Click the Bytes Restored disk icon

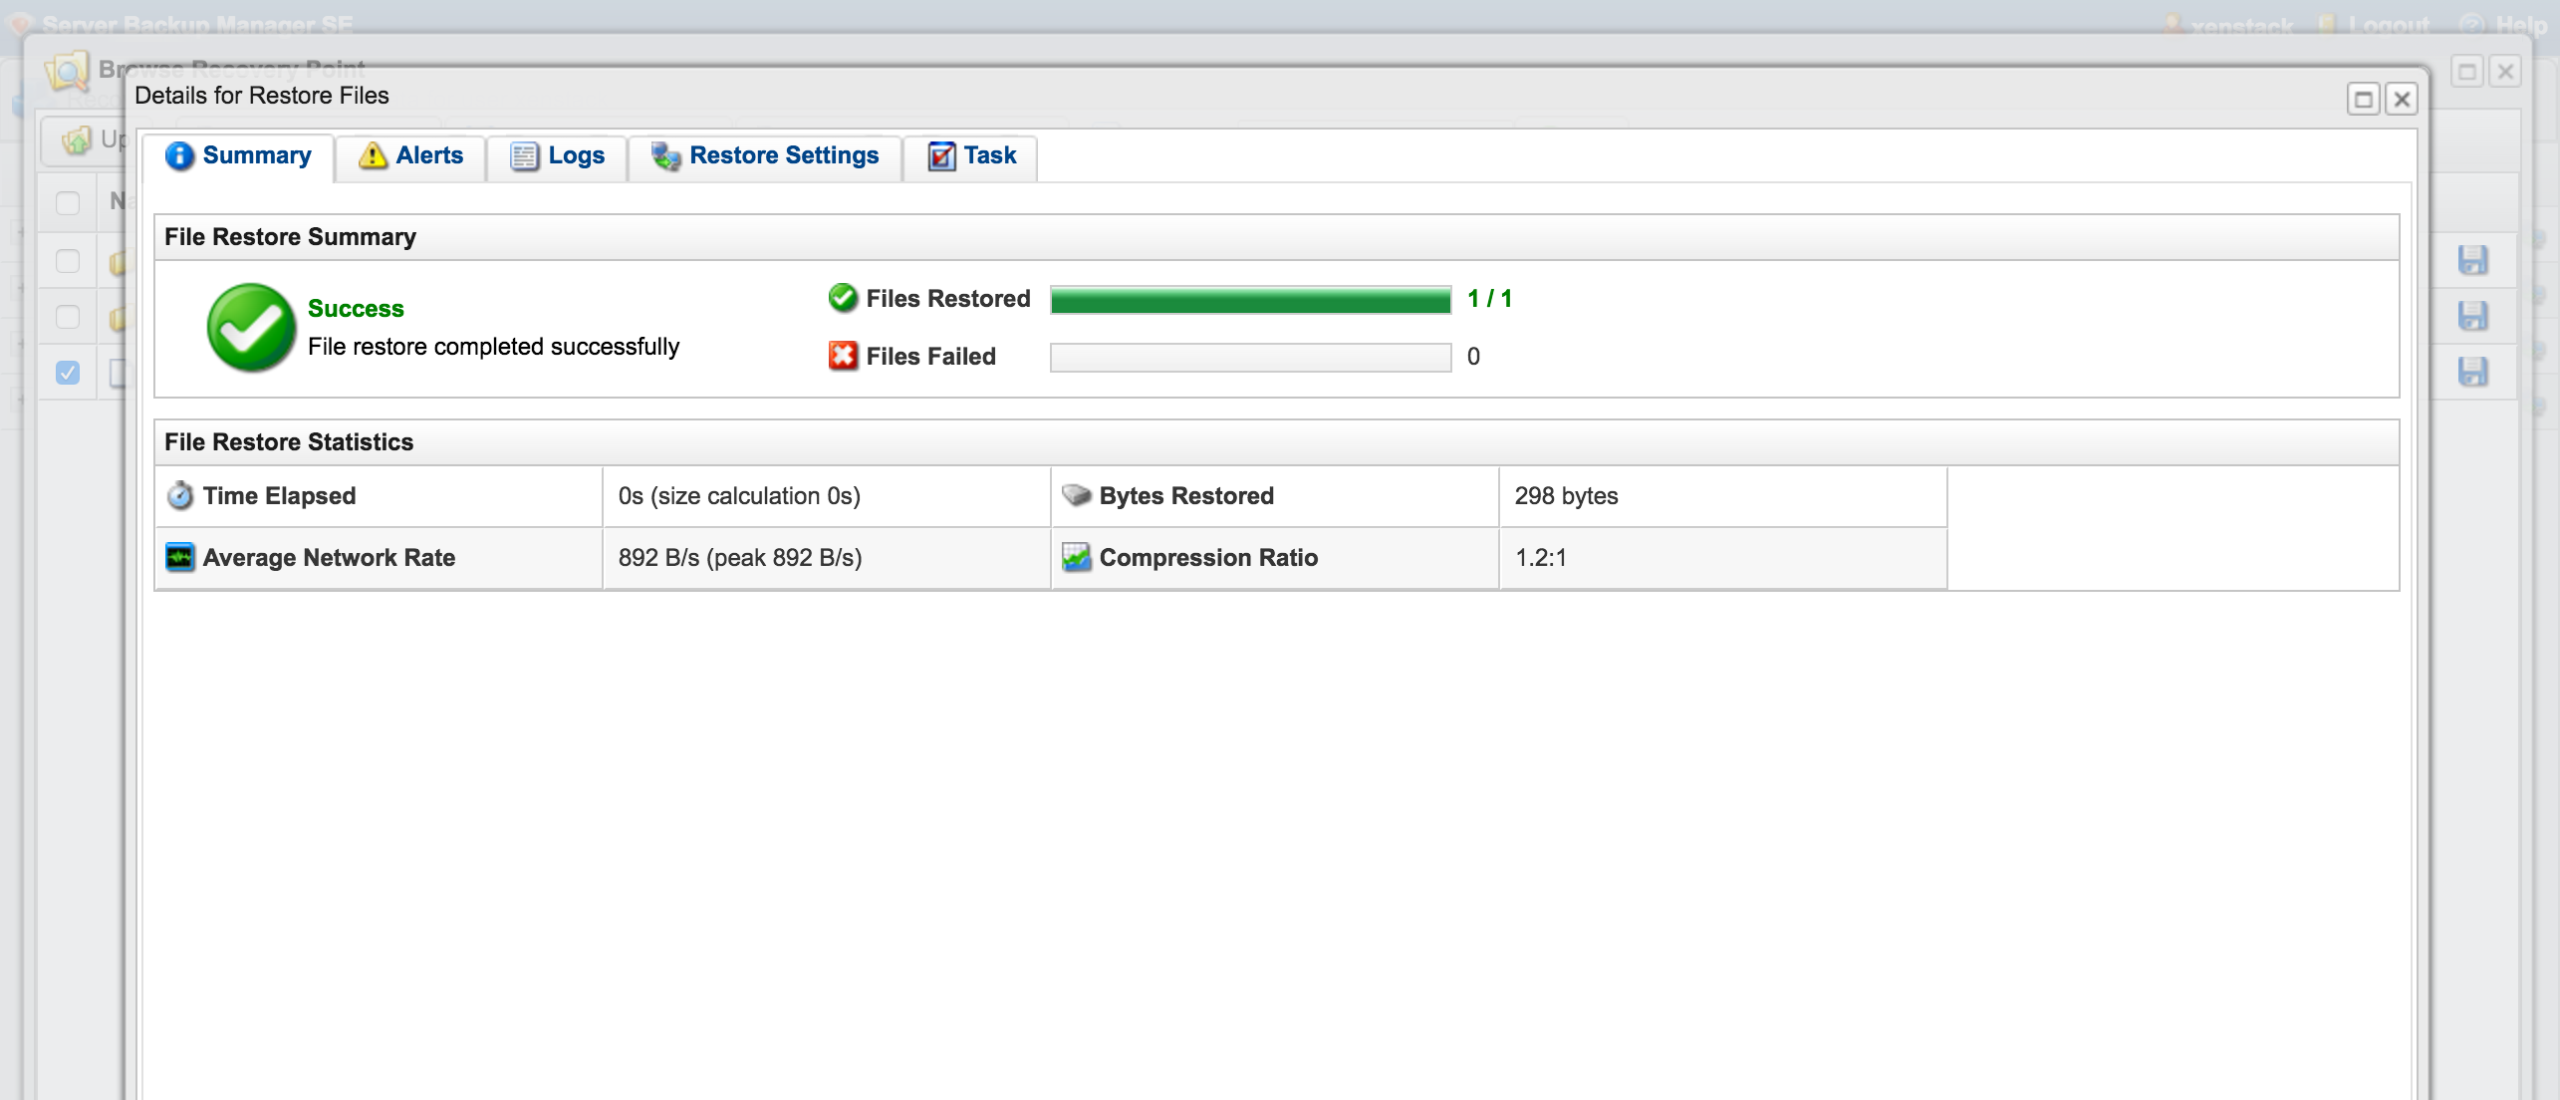pyautogui.click(x=1076, y=495)
